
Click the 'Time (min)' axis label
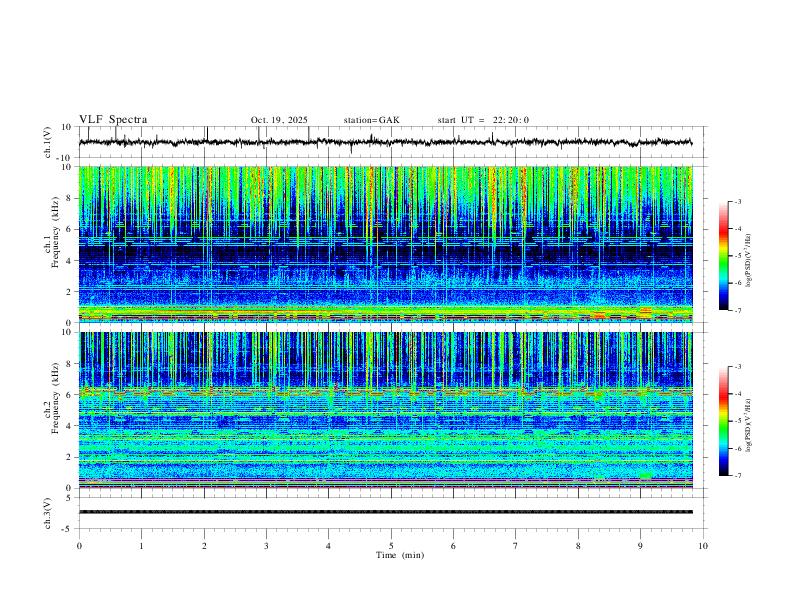(x=400, y=555)
